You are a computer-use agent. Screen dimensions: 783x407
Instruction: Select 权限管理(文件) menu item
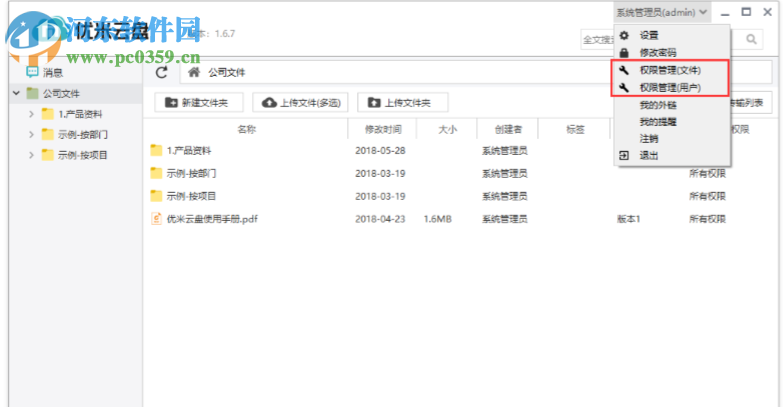point(672,70)
